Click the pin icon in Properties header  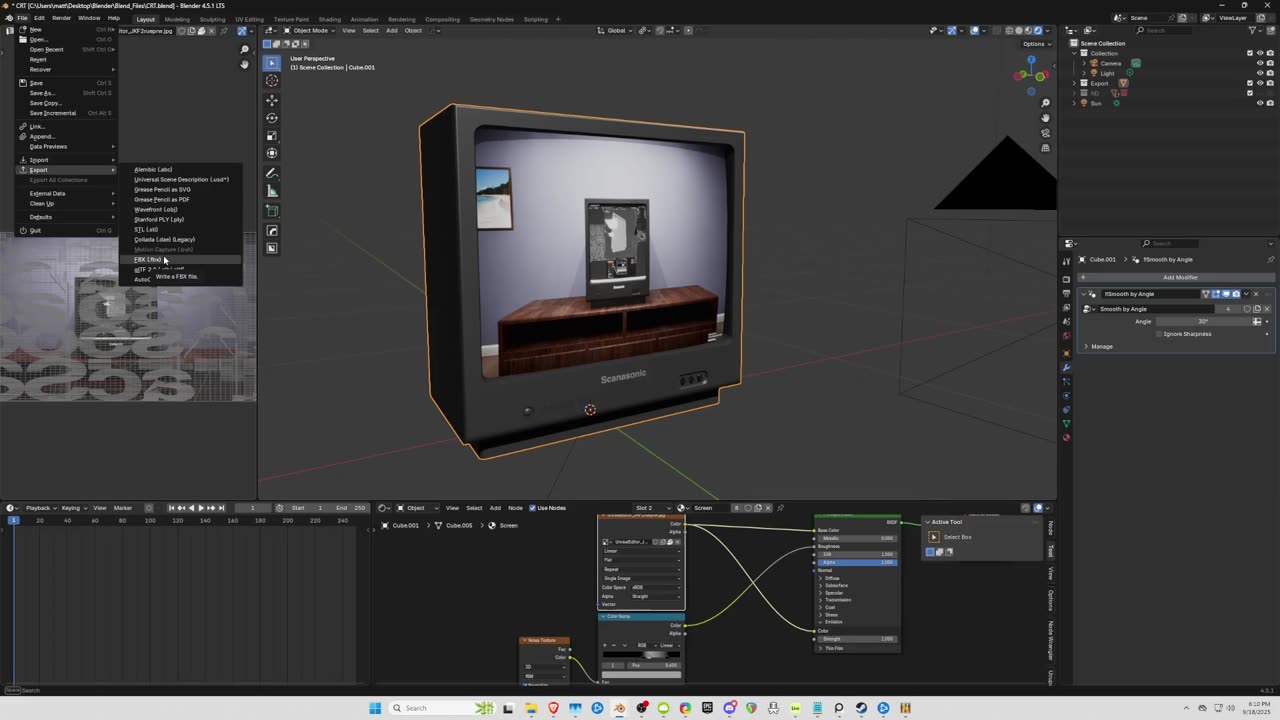[x=1270, y=259]
